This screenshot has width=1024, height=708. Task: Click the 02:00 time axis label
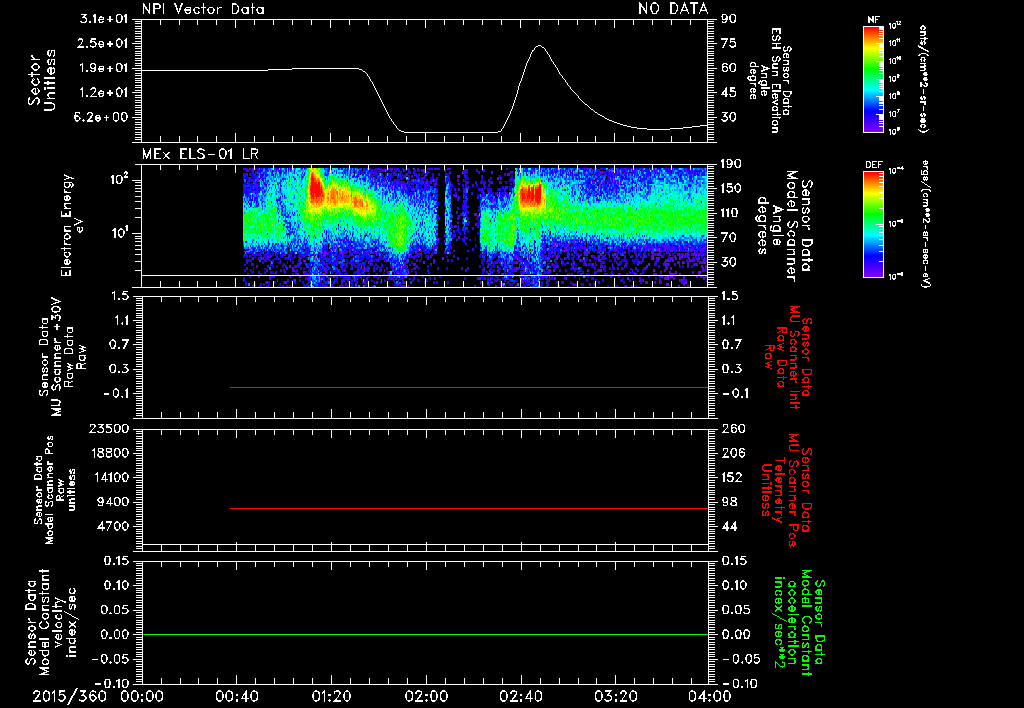point(426,696)
